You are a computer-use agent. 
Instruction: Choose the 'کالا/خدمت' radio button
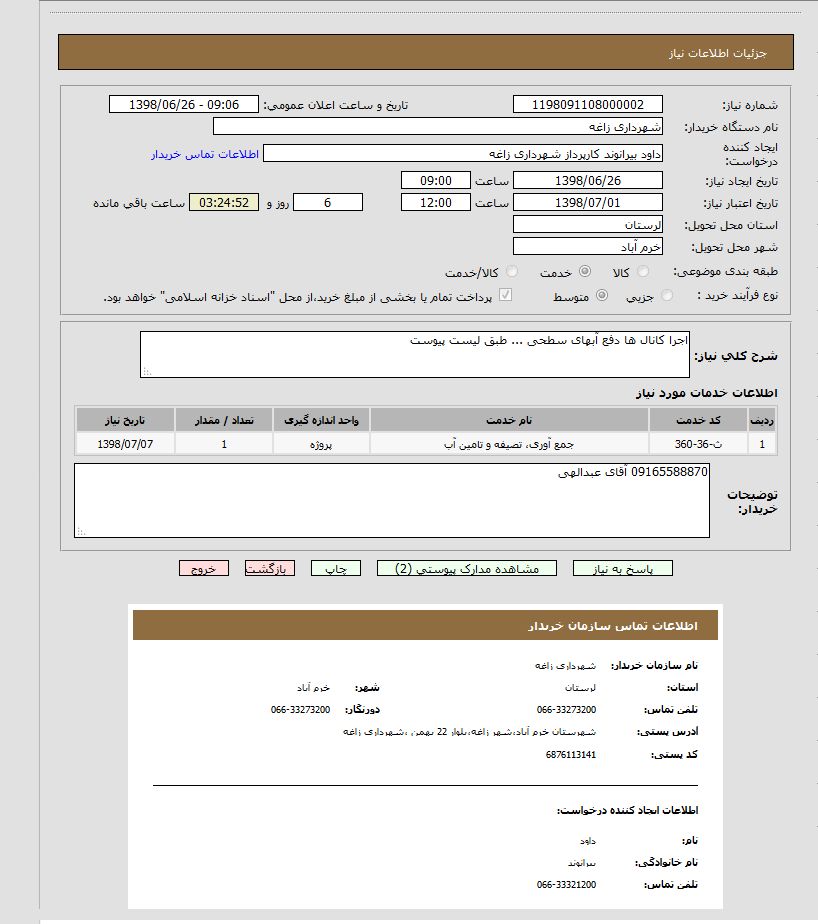coord(512,272)
